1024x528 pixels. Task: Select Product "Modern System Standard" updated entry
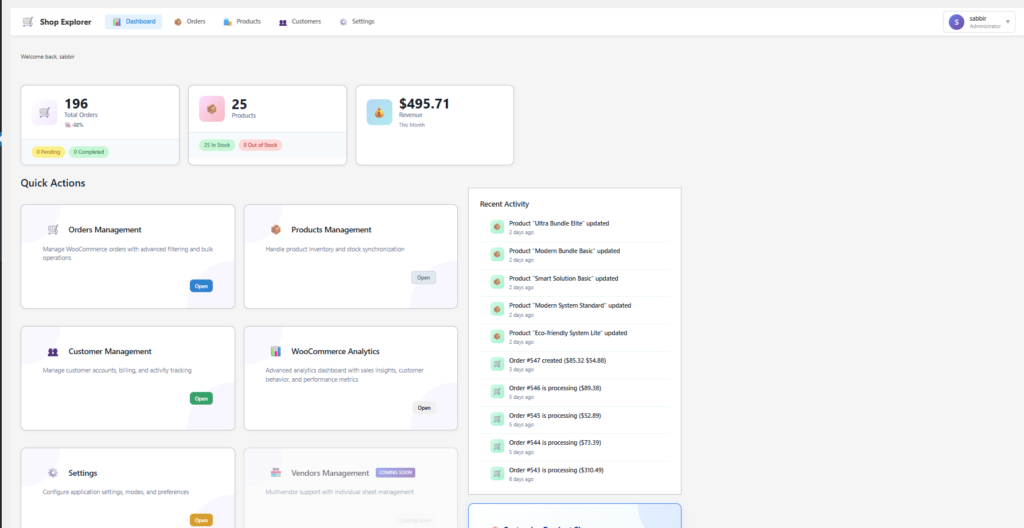click(575, 310)
